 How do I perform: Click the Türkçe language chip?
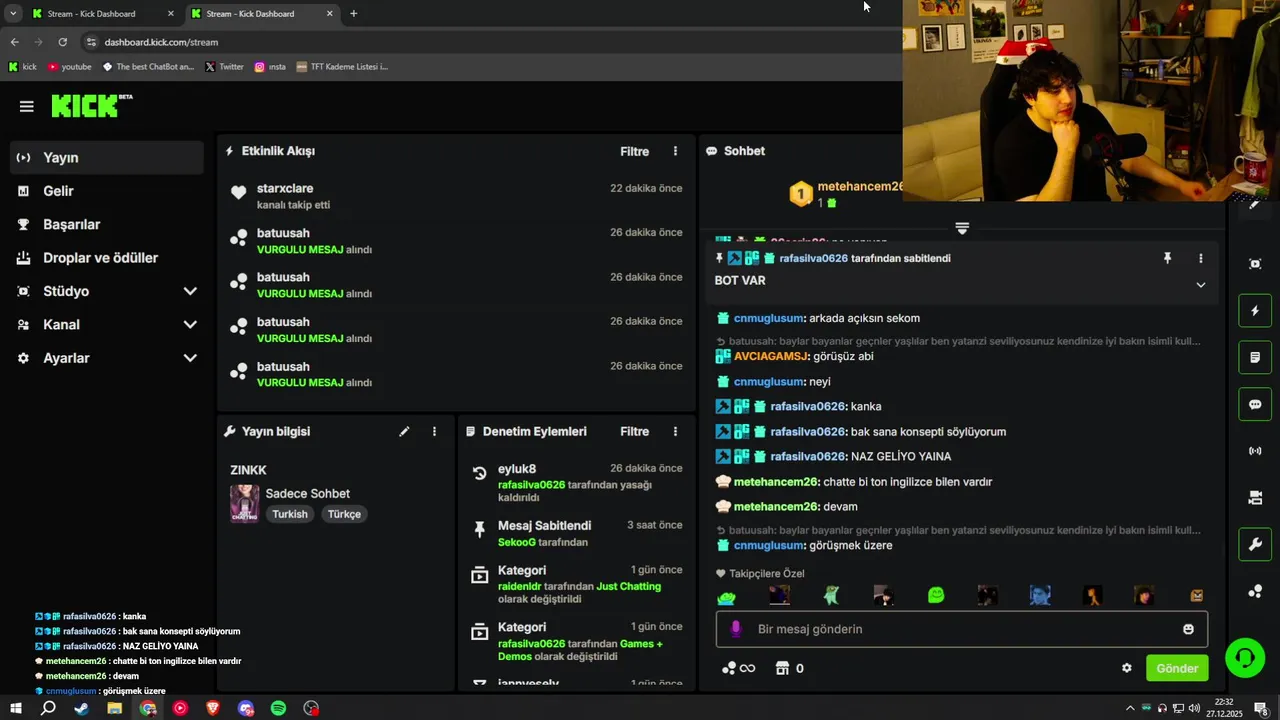(345, 514)
